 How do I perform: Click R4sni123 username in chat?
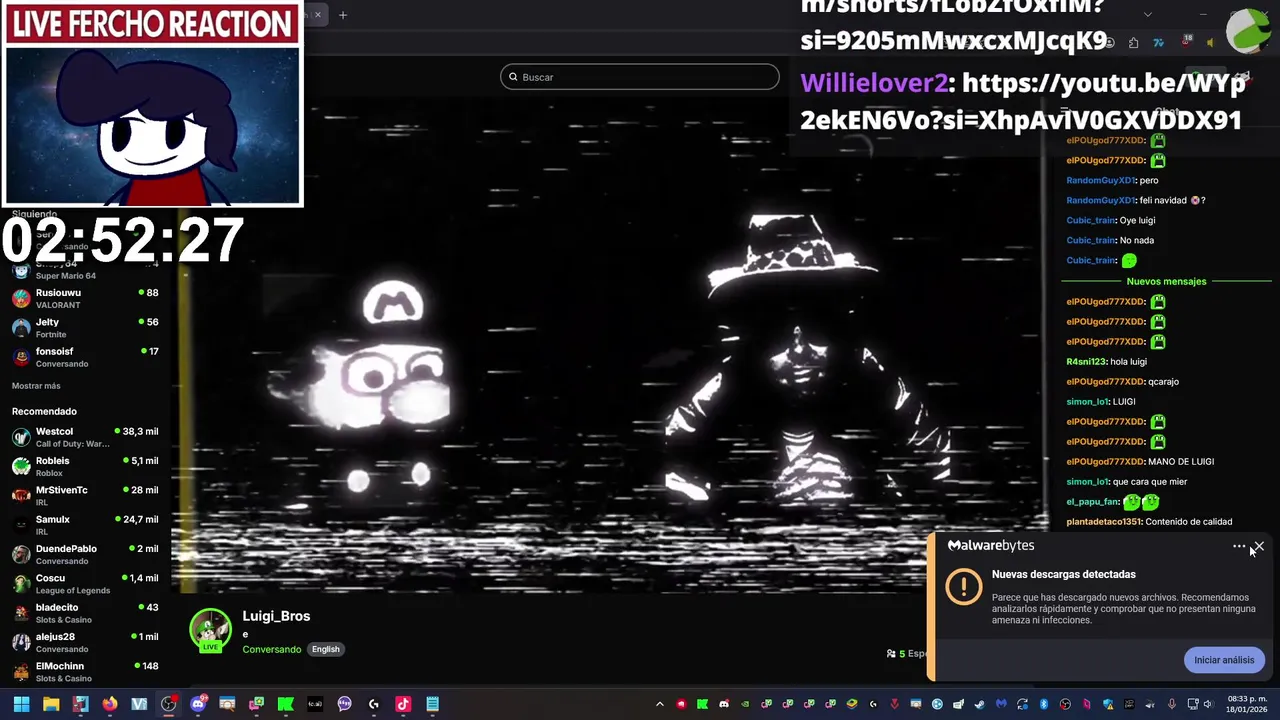pyautogui.click(x=1087, y=361)
